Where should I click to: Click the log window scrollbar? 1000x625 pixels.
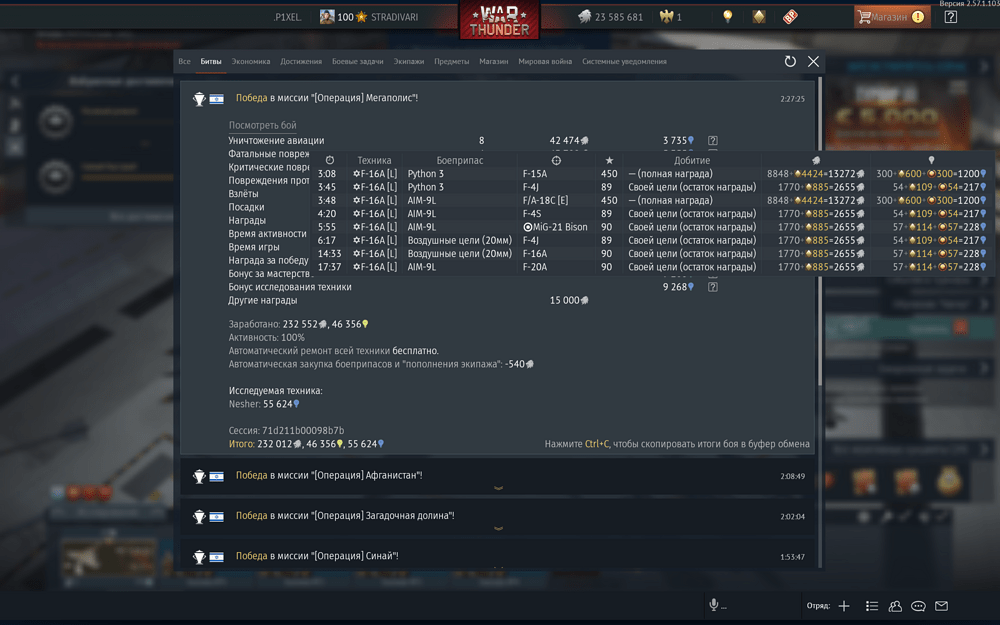[820, 231]
